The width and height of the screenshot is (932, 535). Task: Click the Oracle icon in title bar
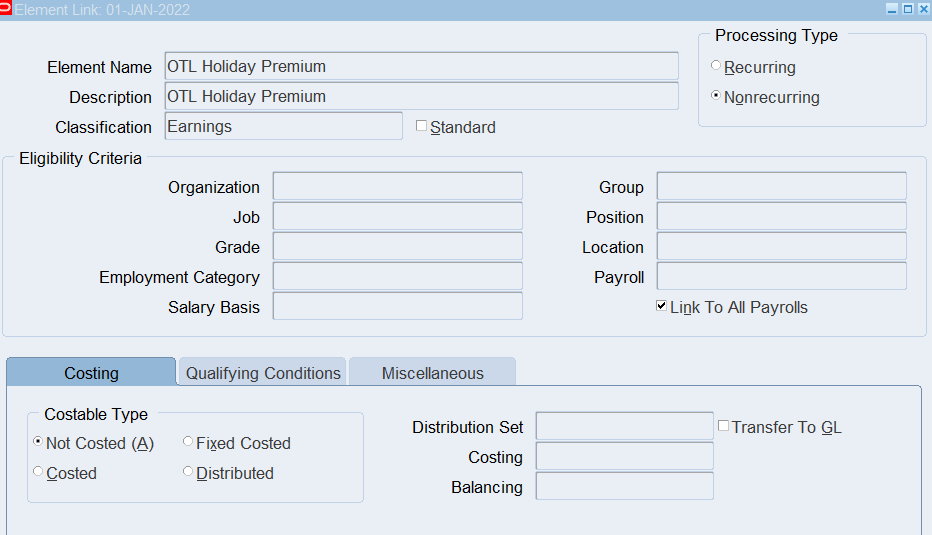(x=6, y=9)
